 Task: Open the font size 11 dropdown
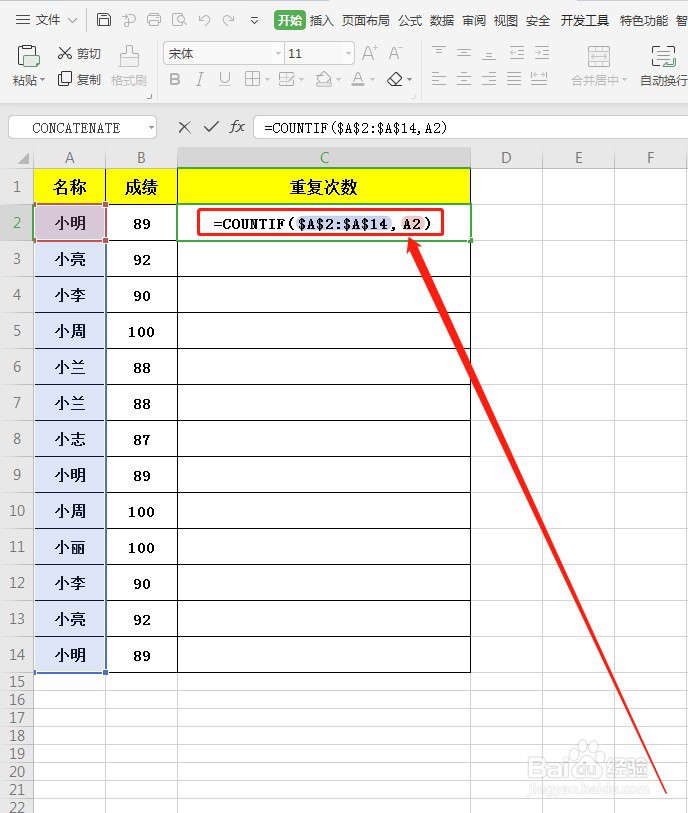coord(348,53)
